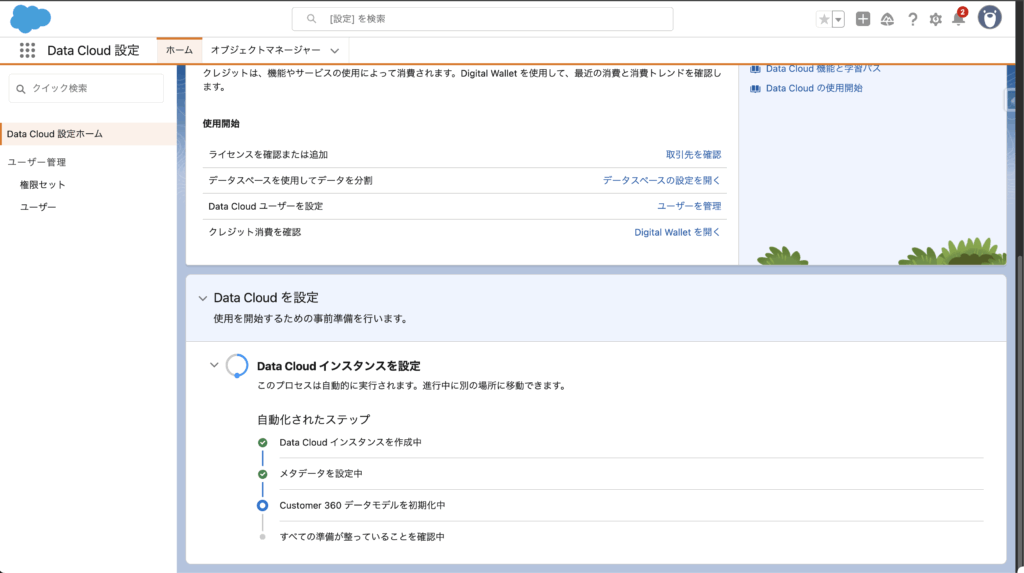Click the magnifier icon in quick find
The image size is (1024, 573).
coord(21,89)
